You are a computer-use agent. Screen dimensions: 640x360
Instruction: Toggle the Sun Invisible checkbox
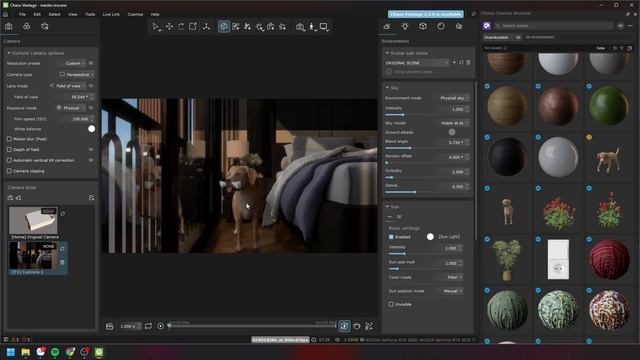click(391, 304)
